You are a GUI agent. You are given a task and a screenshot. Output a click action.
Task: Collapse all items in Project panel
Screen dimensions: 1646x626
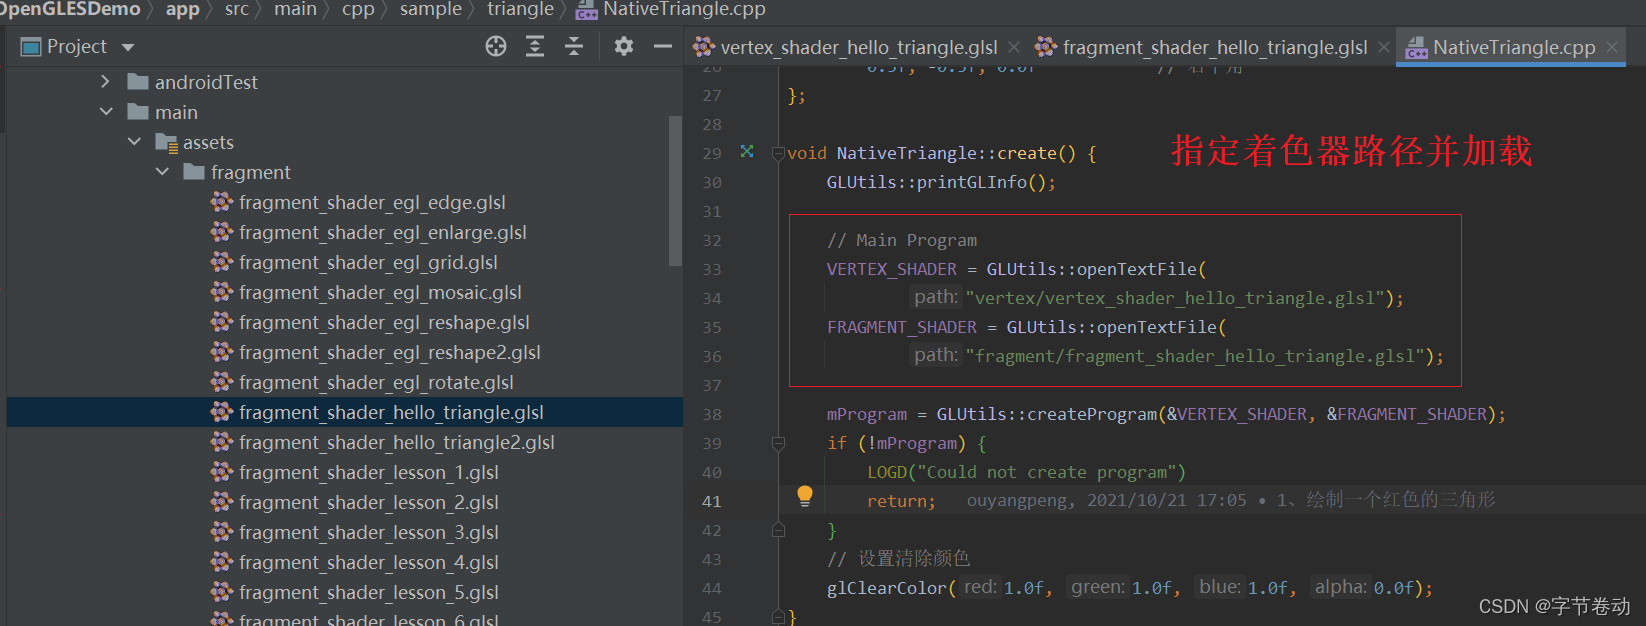[x=574, y=46]
